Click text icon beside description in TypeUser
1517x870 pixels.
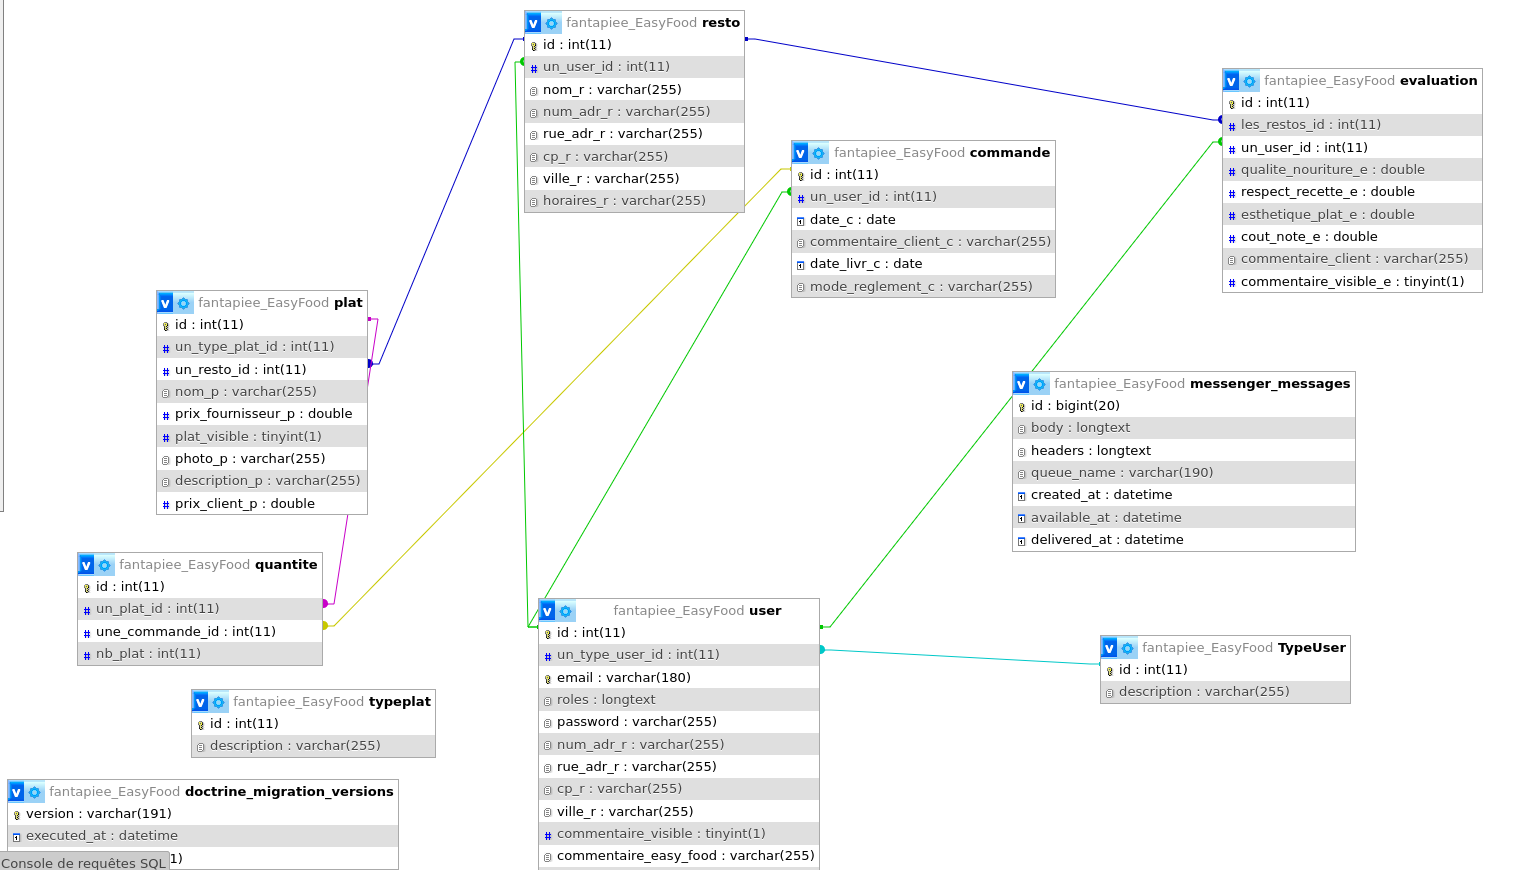click(1110, 693)
